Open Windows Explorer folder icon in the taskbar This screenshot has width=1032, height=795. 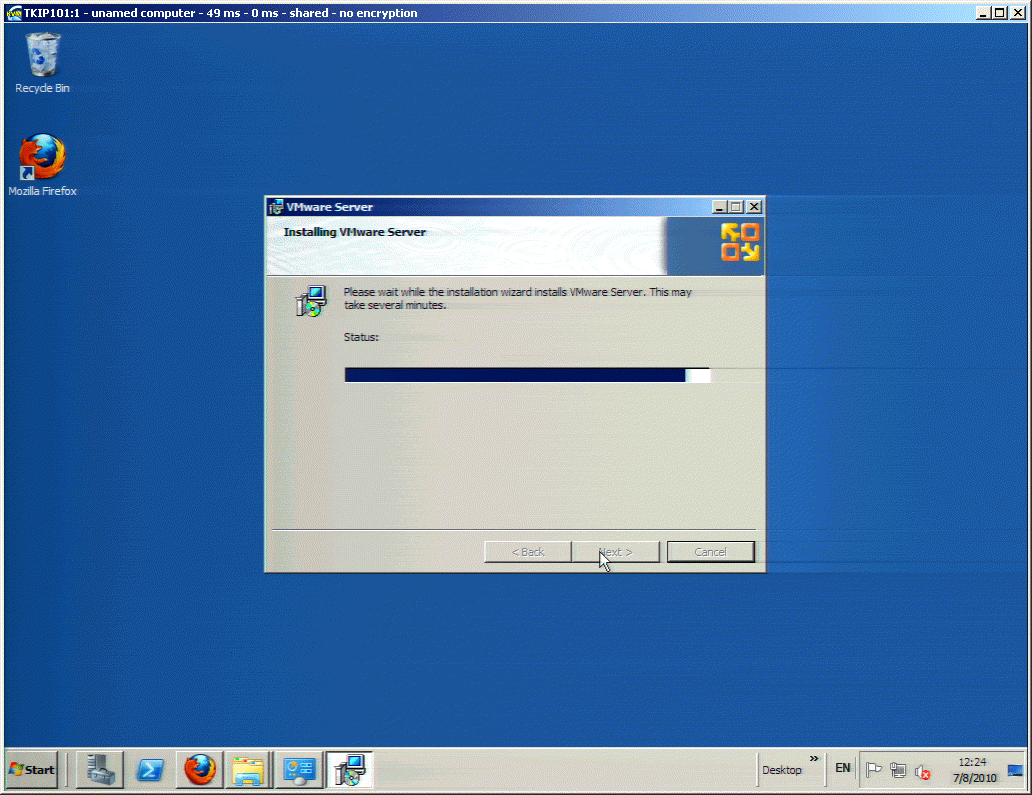tap(248, 769)
